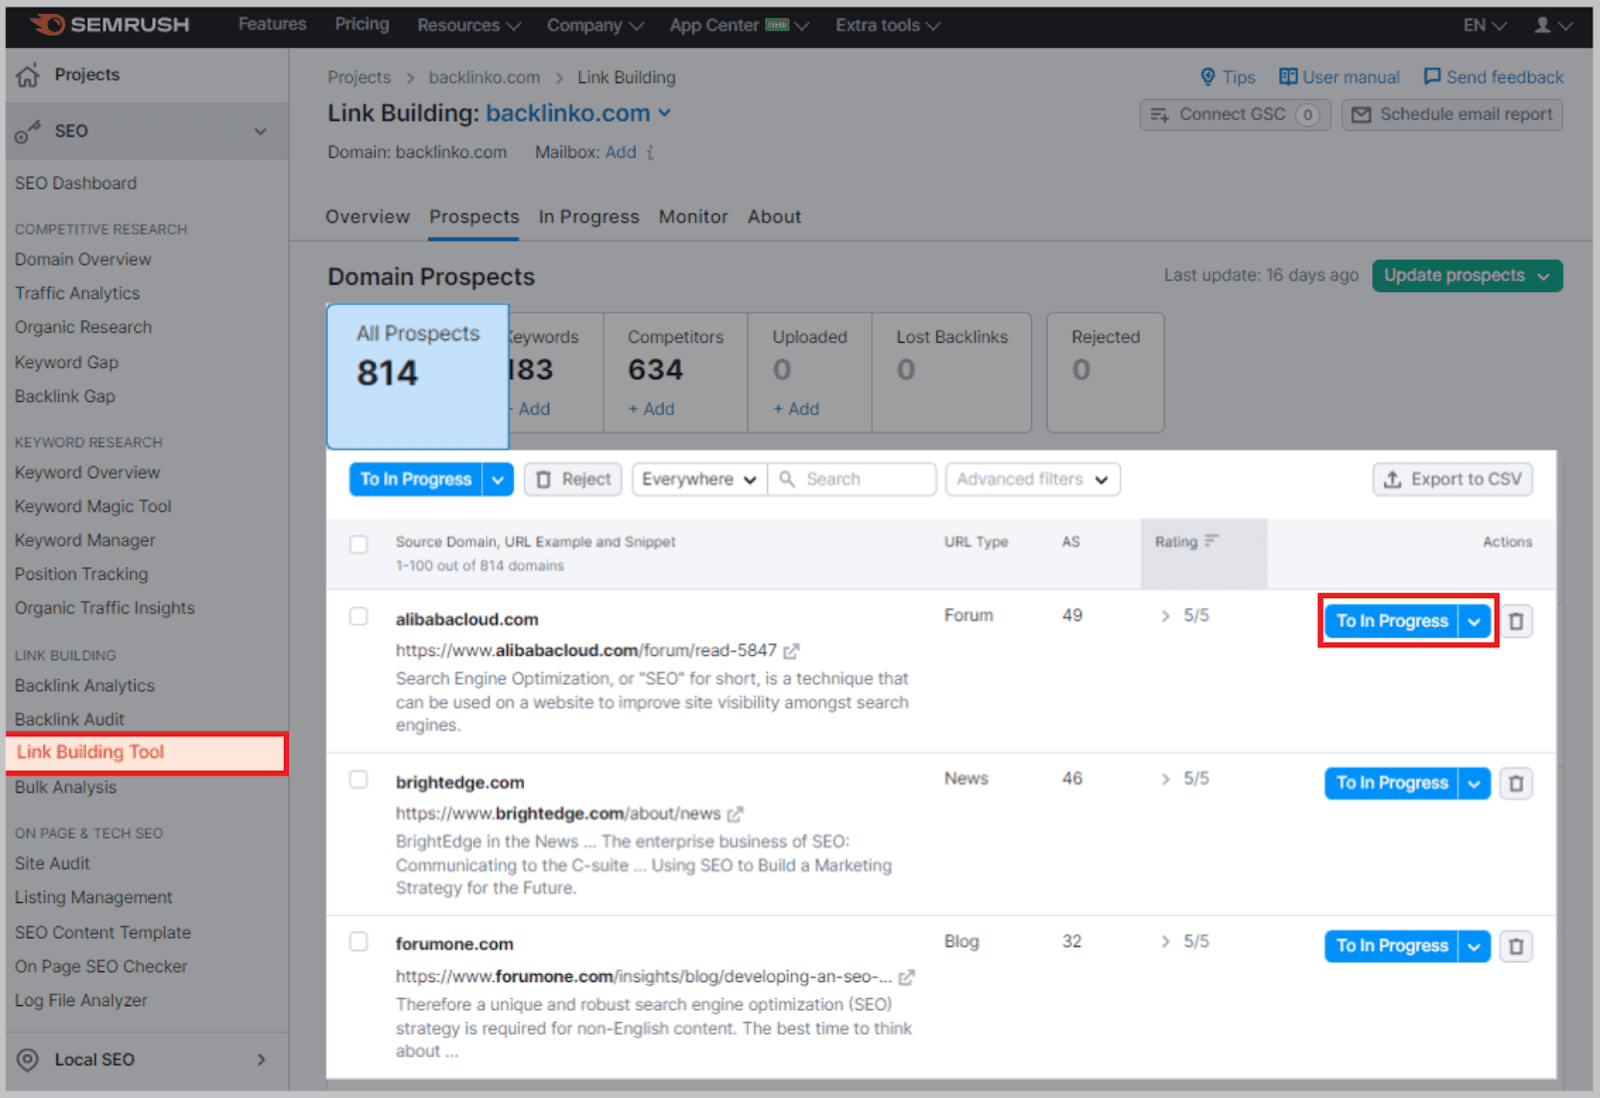
Task: Switch to the Overview tab
Action: pyautogui.click(x=367, y=217)
